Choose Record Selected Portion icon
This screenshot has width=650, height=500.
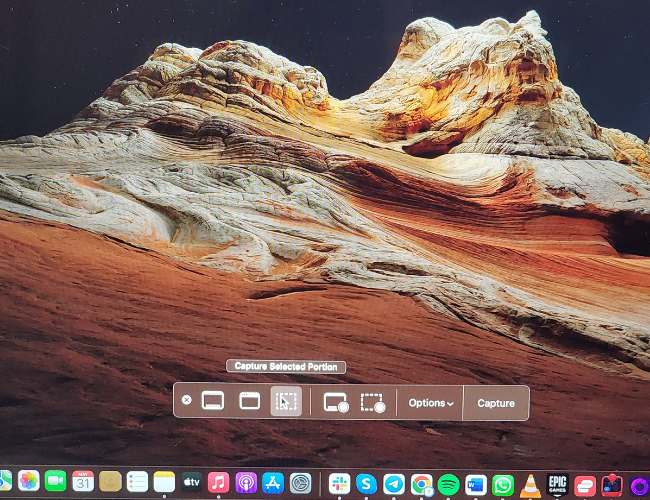pyautogui.click(x=373, y=403)
